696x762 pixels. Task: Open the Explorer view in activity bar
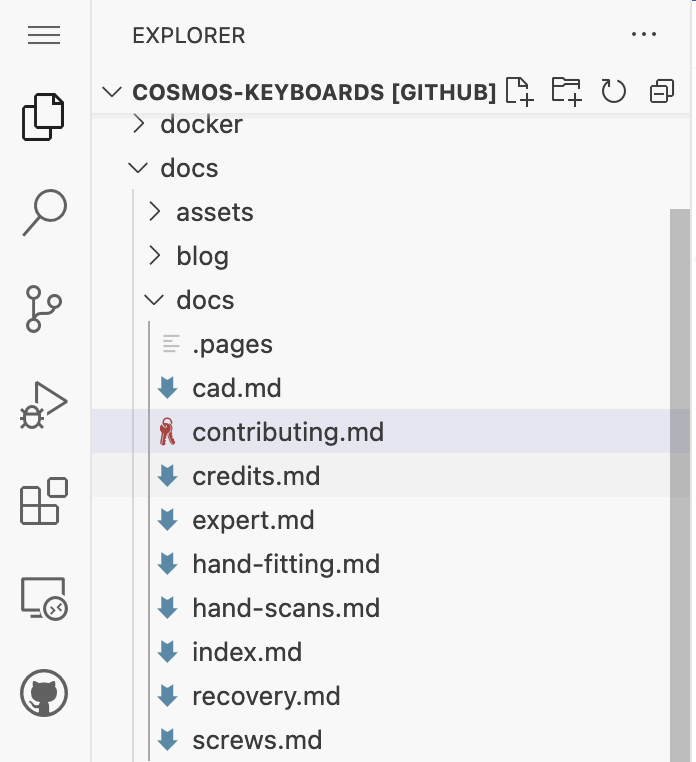point(43,117)
